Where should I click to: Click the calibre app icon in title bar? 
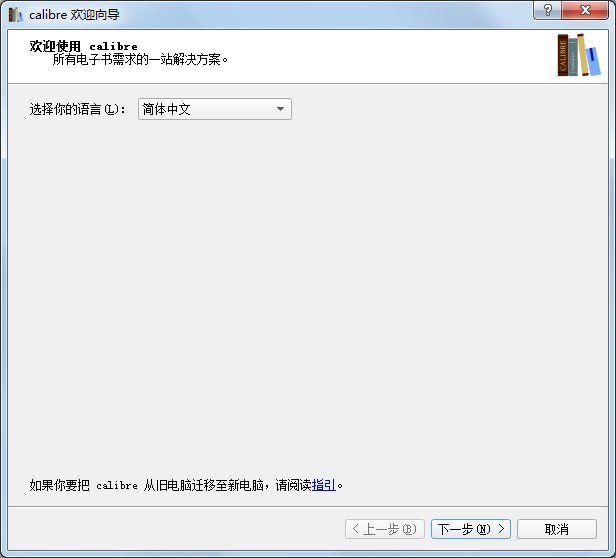coord(15,15)
